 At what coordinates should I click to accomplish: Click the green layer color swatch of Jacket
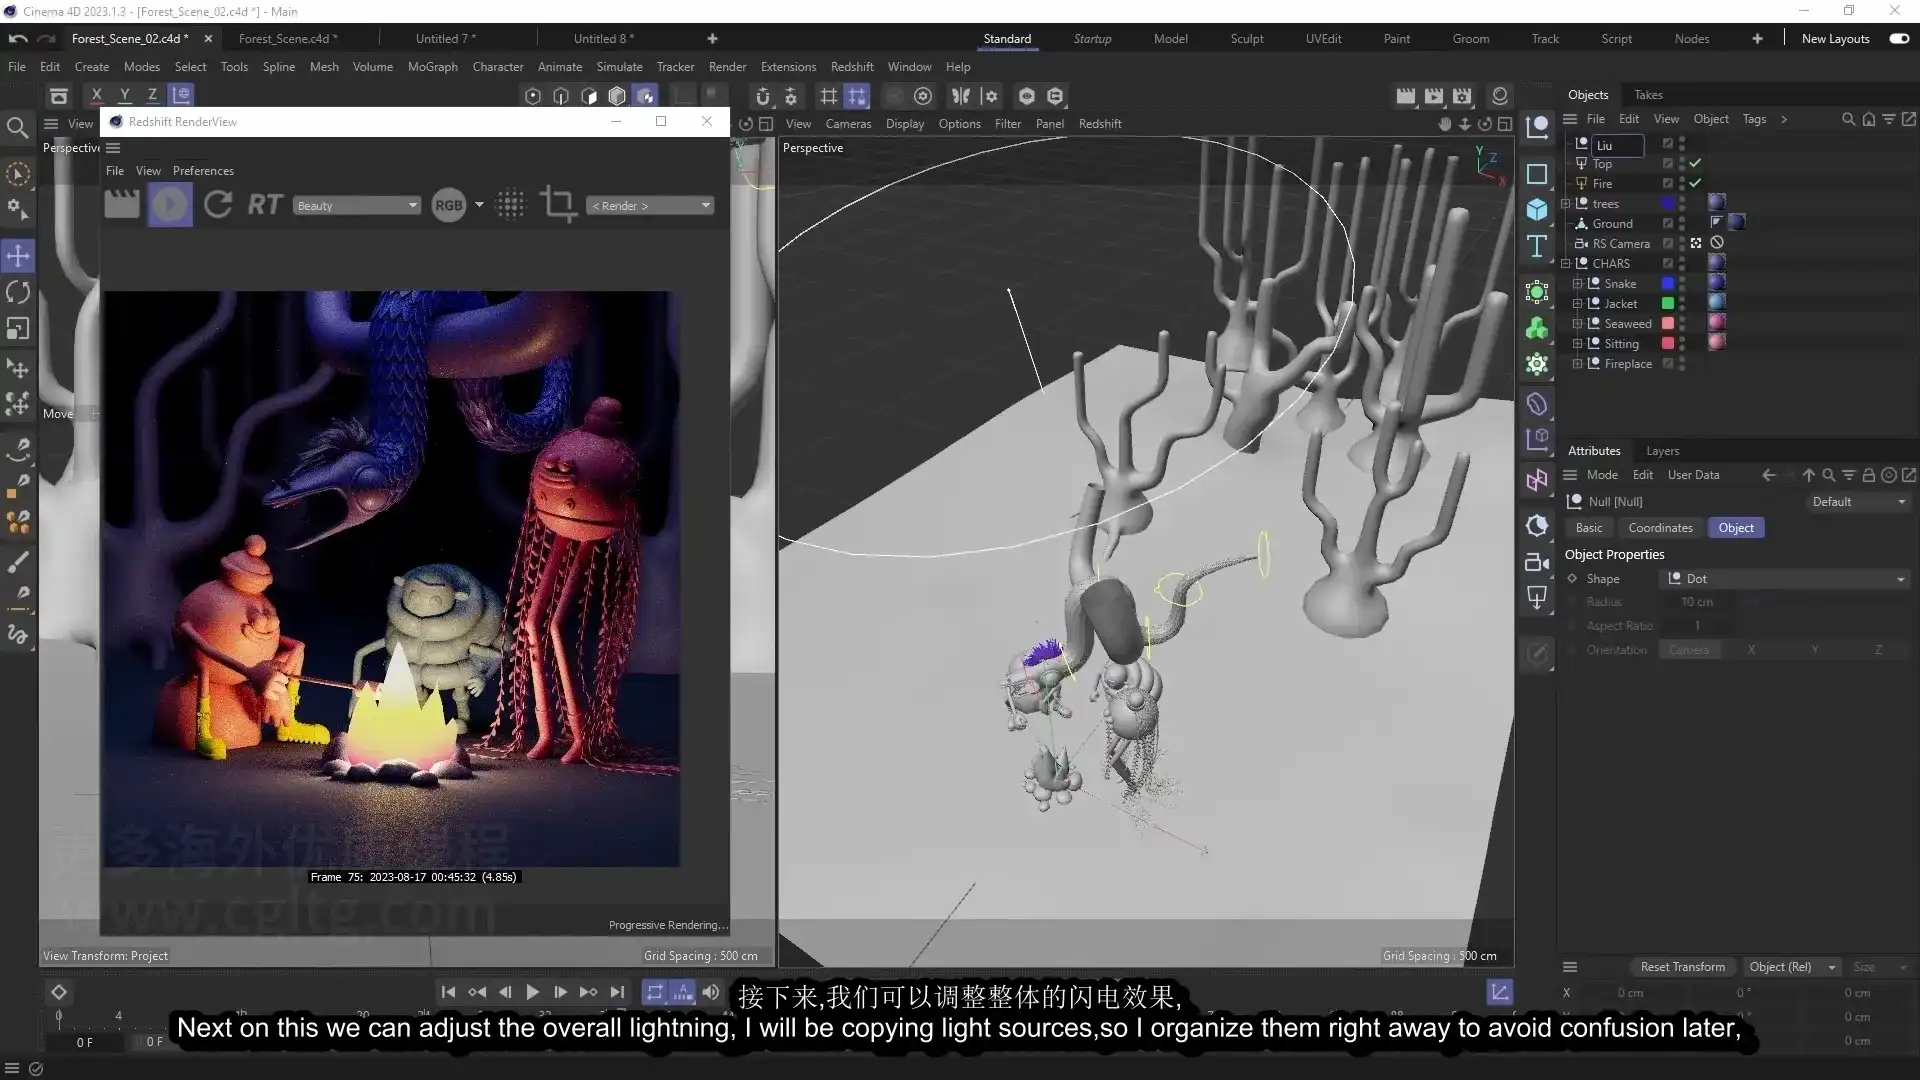tap(1668, 304)
